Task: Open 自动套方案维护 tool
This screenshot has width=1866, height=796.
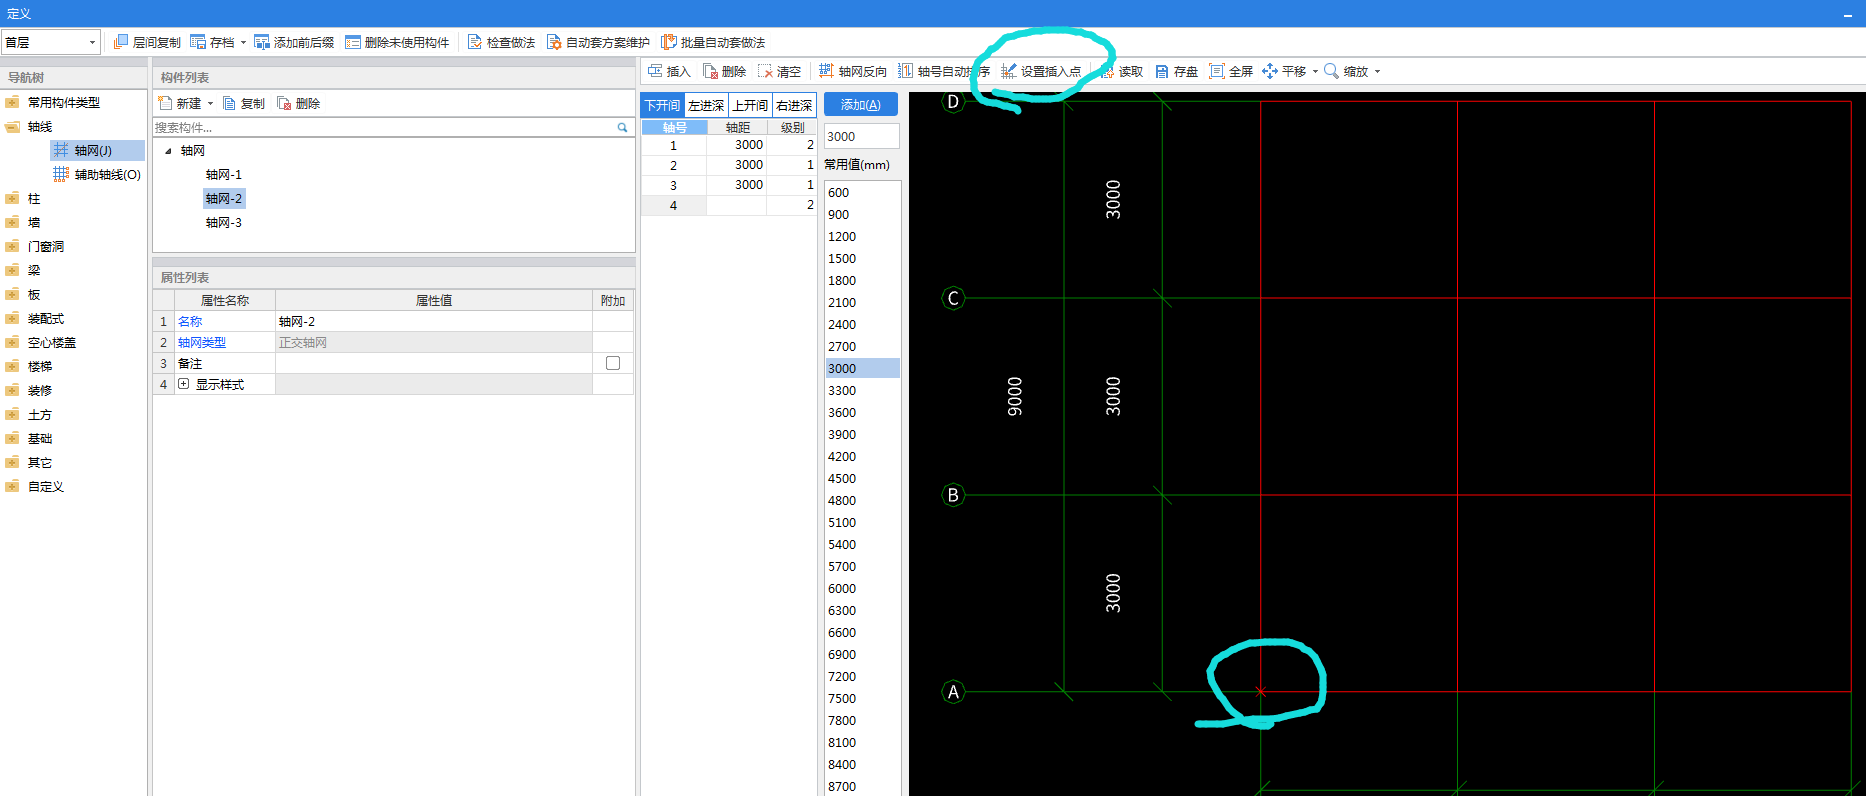Action: (x=598, y=42)
